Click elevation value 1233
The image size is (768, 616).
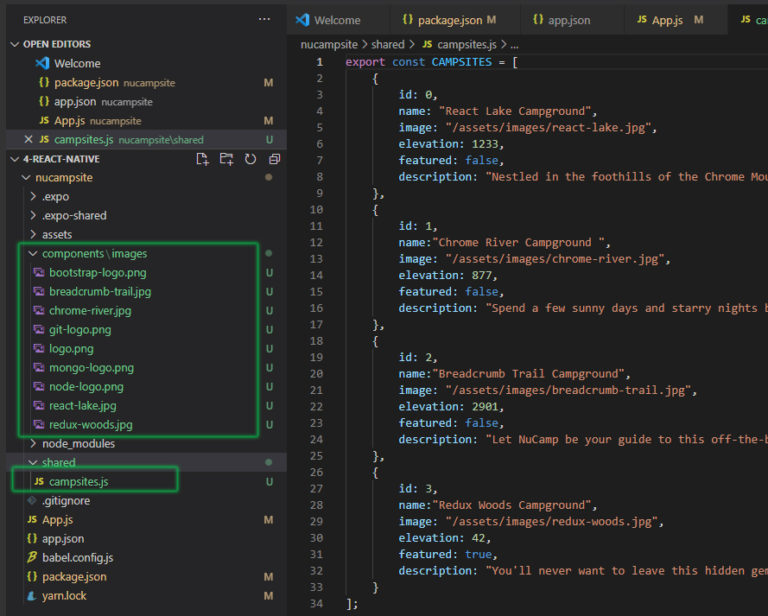coord(484,144)
